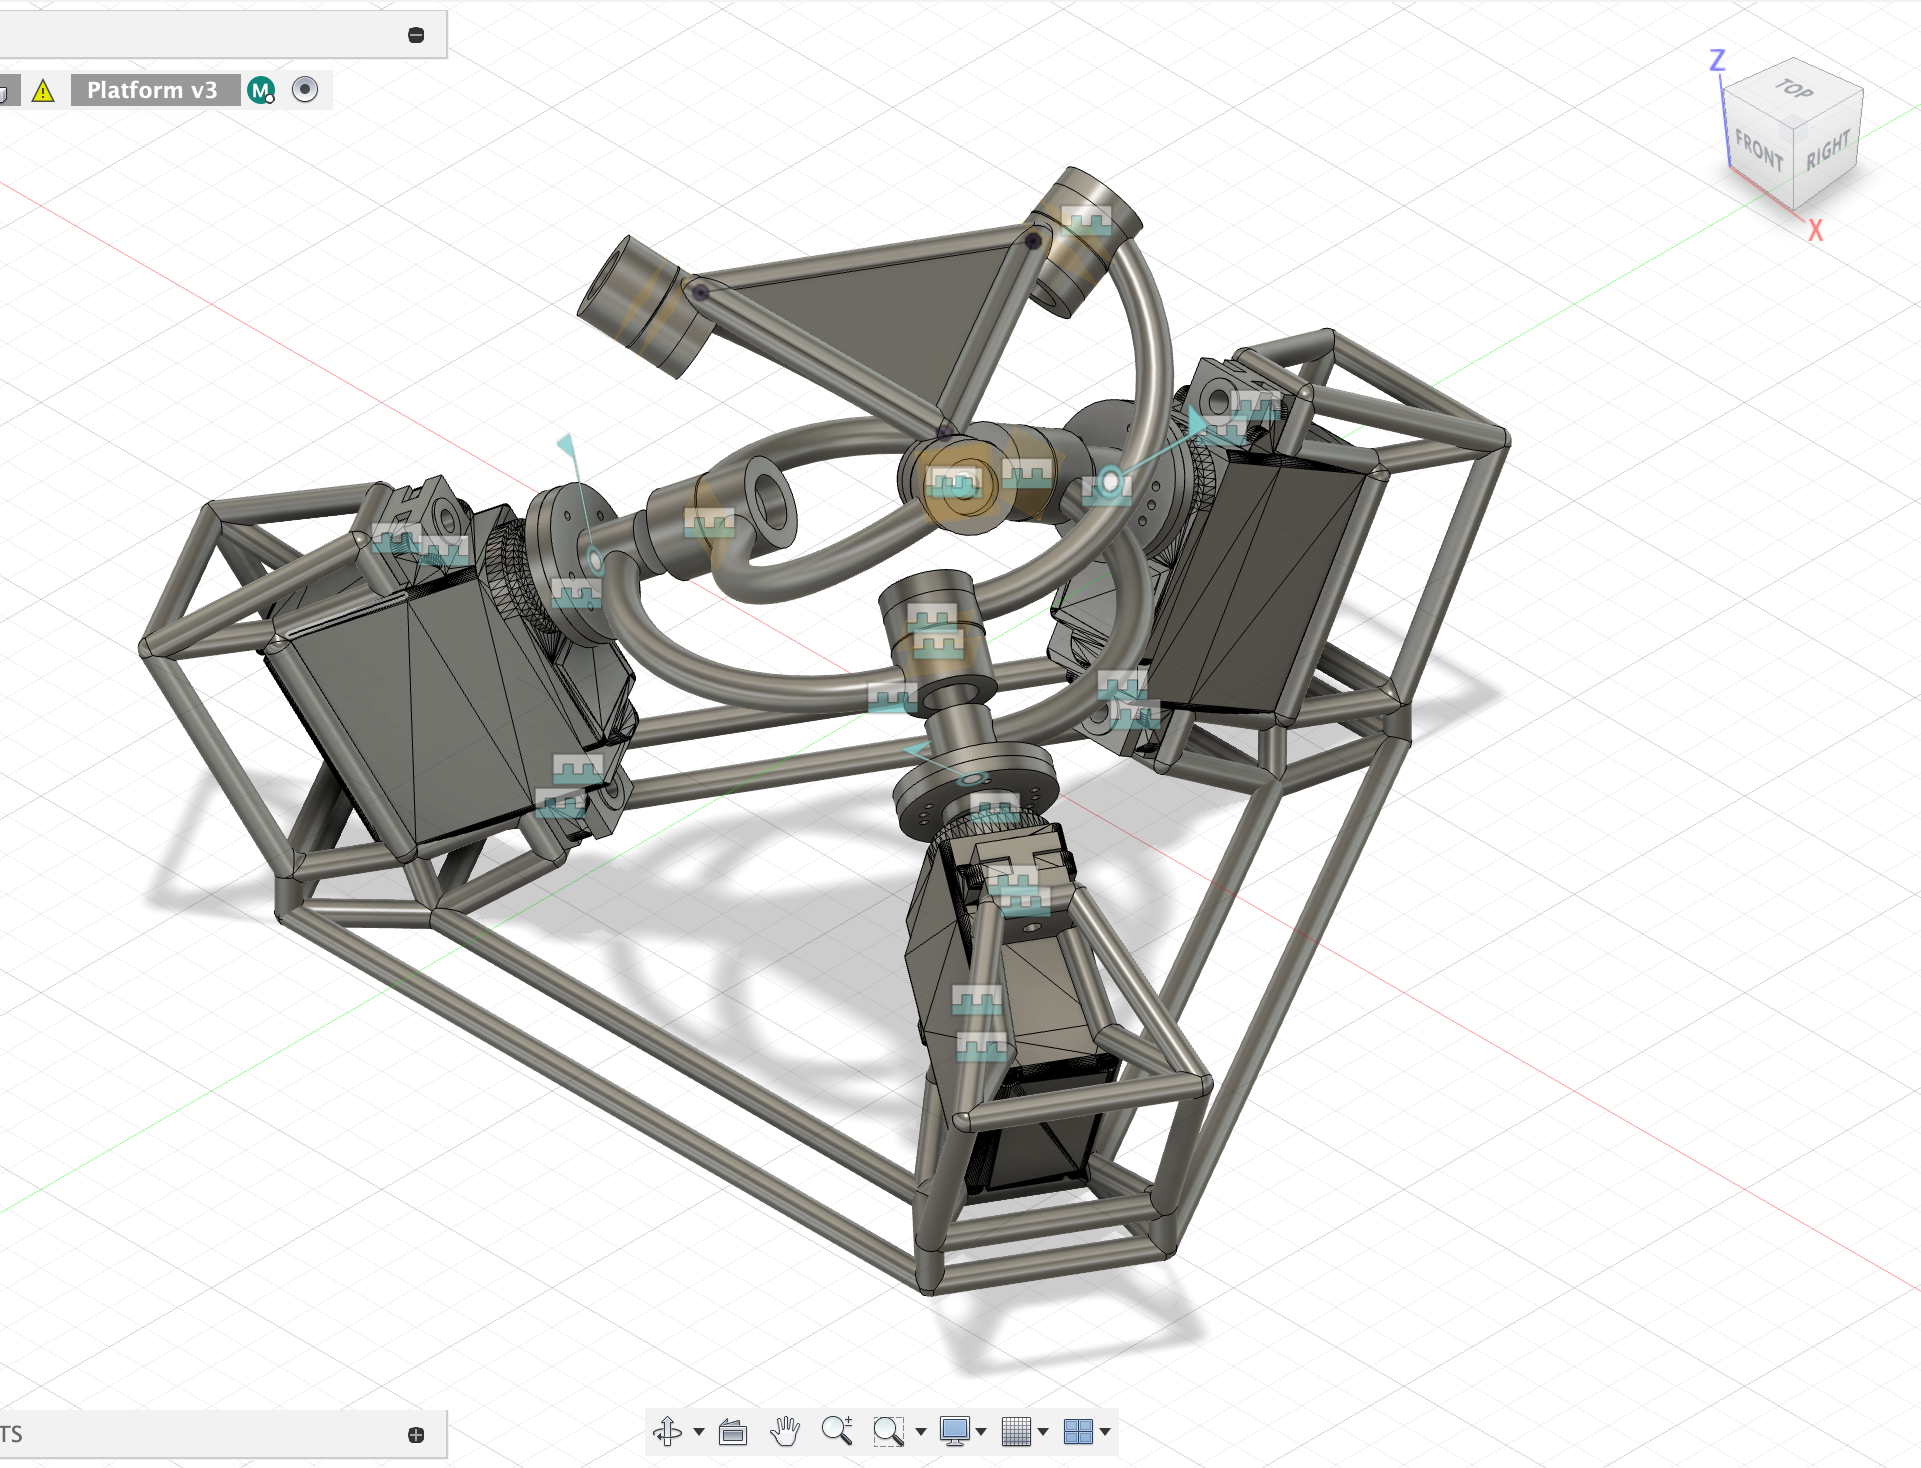The width and height of the screenshot is (1921, 1468).
Task: Click the Viewports layout icon
Action: 1078,1432
